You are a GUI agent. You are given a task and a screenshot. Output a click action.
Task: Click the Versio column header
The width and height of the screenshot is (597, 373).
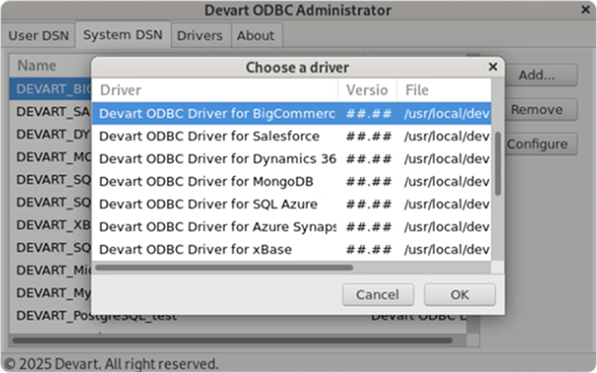(x=367, y=90)
